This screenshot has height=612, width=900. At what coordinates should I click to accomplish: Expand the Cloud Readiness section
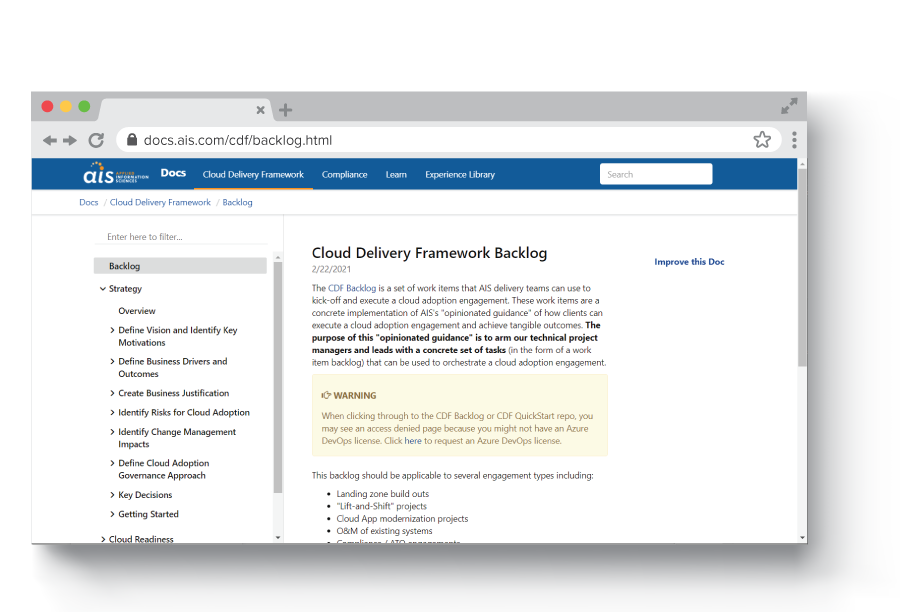(x=103, y=539)
